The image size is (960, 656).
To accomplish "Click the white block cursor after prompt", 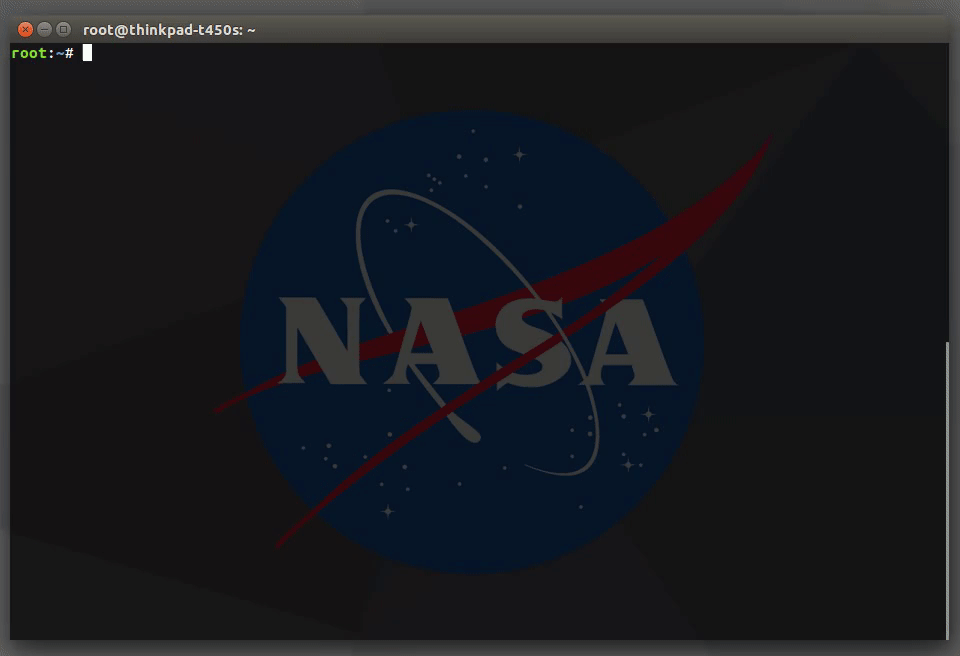I will [88, 53].
